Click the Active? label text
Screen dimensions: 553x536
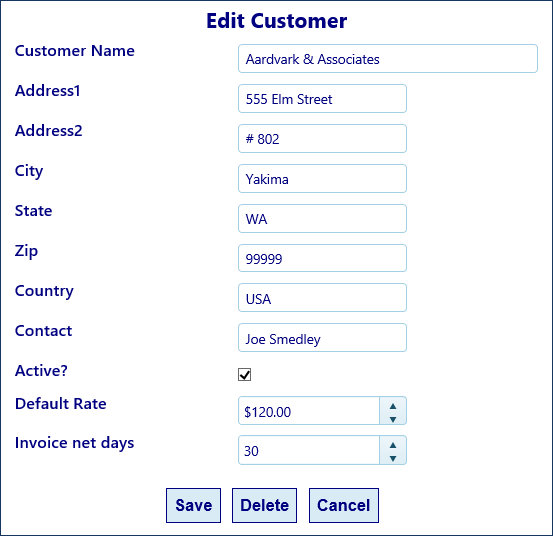[41, 371]
